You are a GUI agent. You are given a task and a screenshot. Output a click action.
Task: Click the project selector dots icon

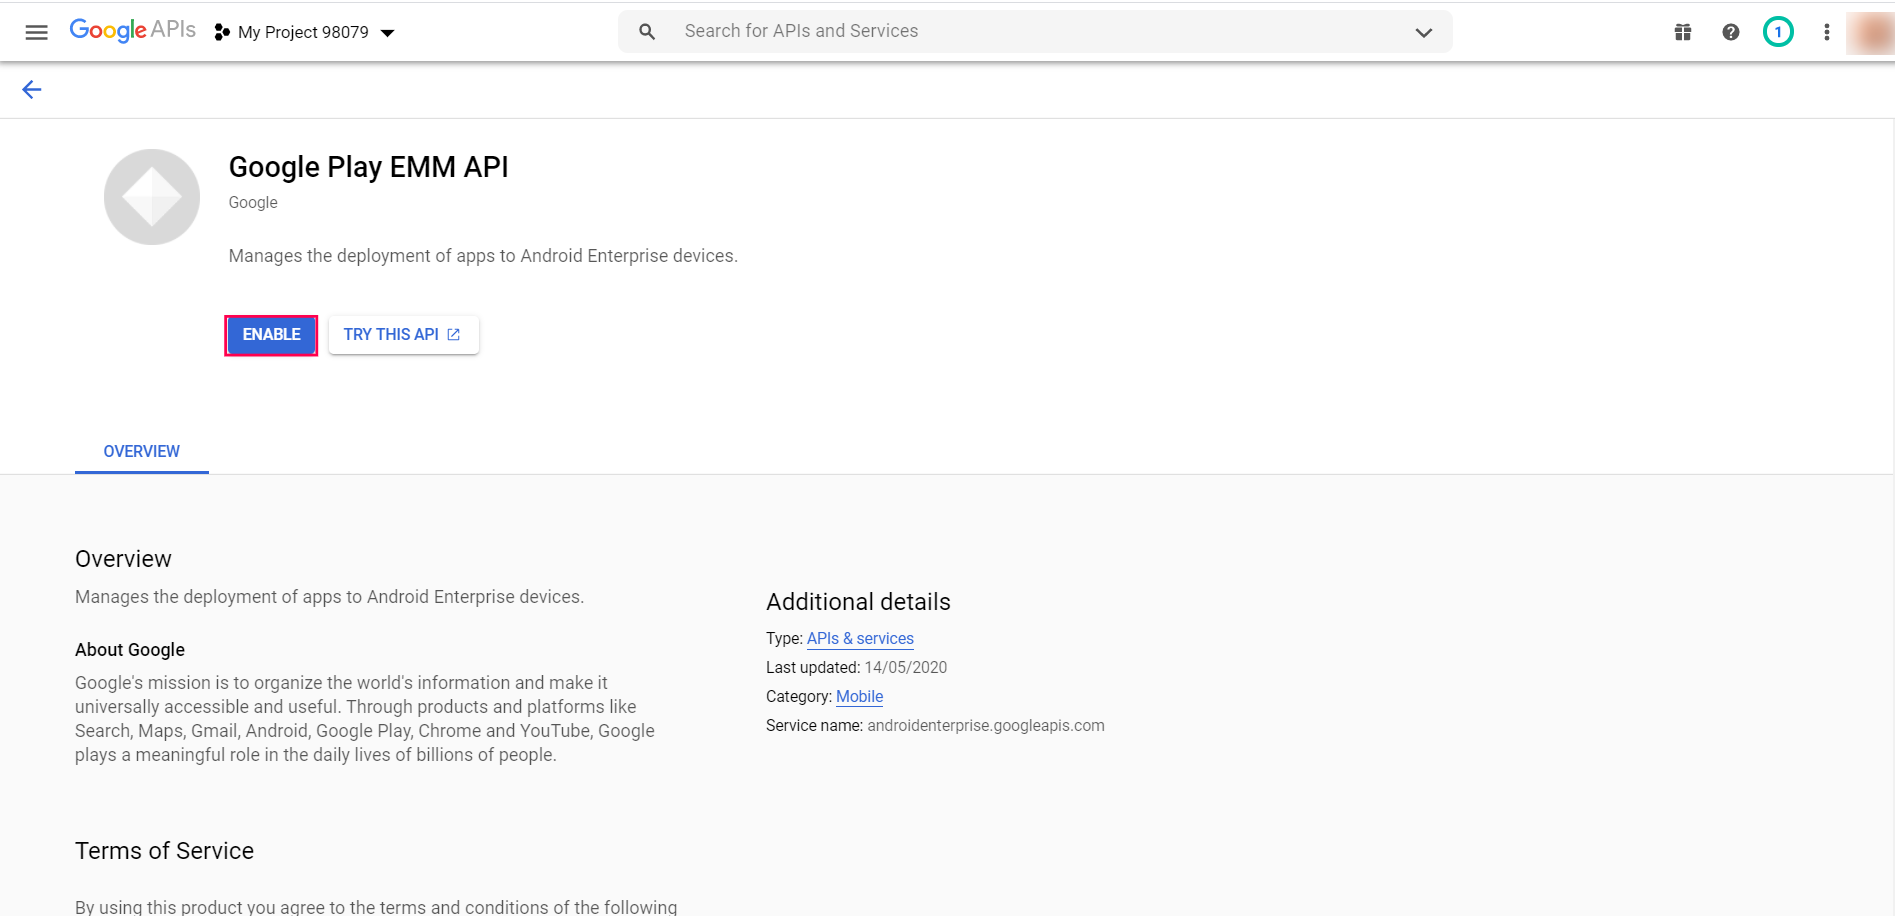(222, 32)
